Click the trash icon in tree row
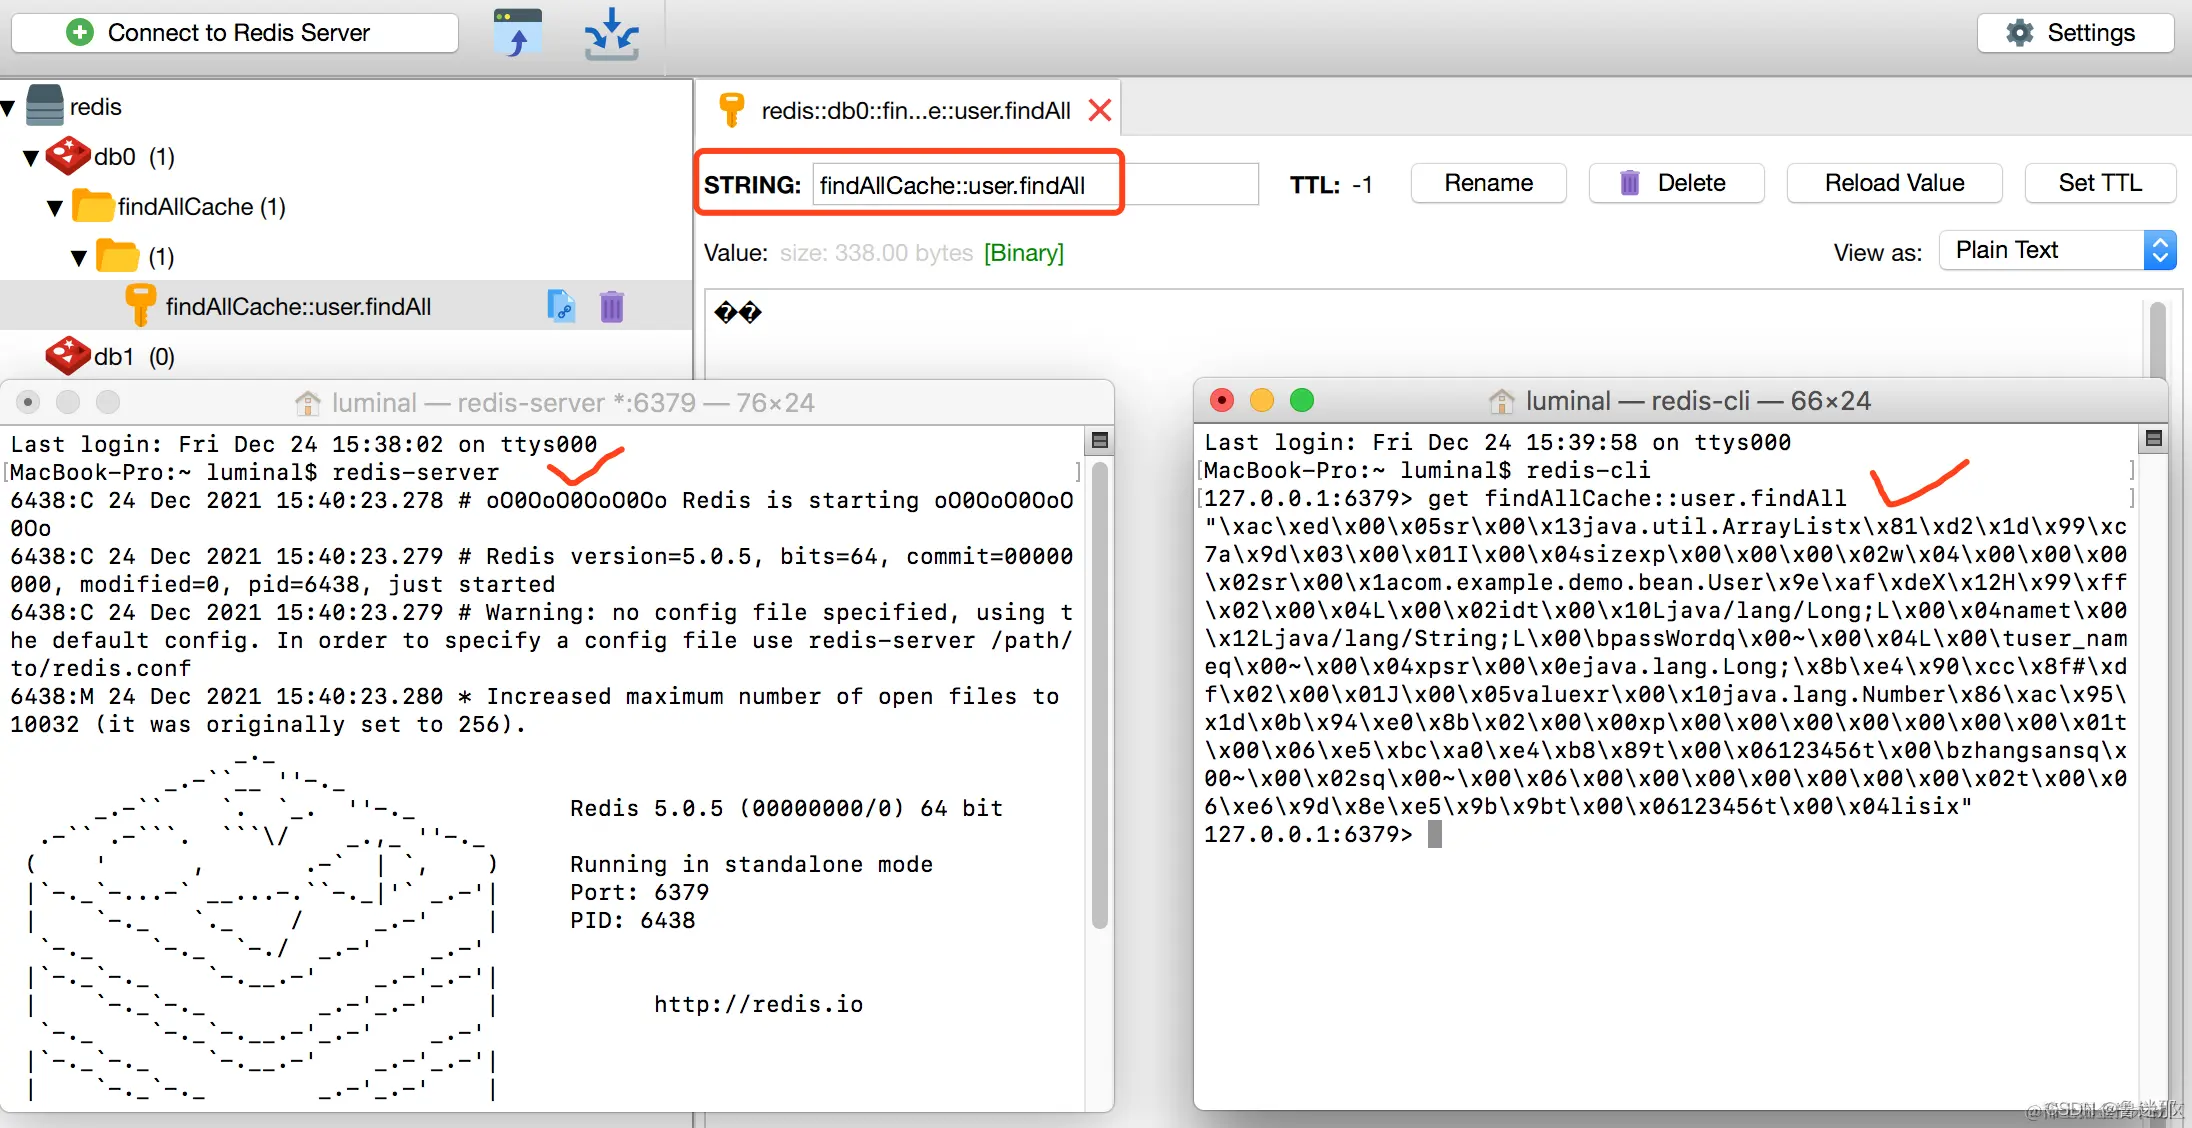The height and width of the screenshot is (1128, 2192). (x=612, y=306)
